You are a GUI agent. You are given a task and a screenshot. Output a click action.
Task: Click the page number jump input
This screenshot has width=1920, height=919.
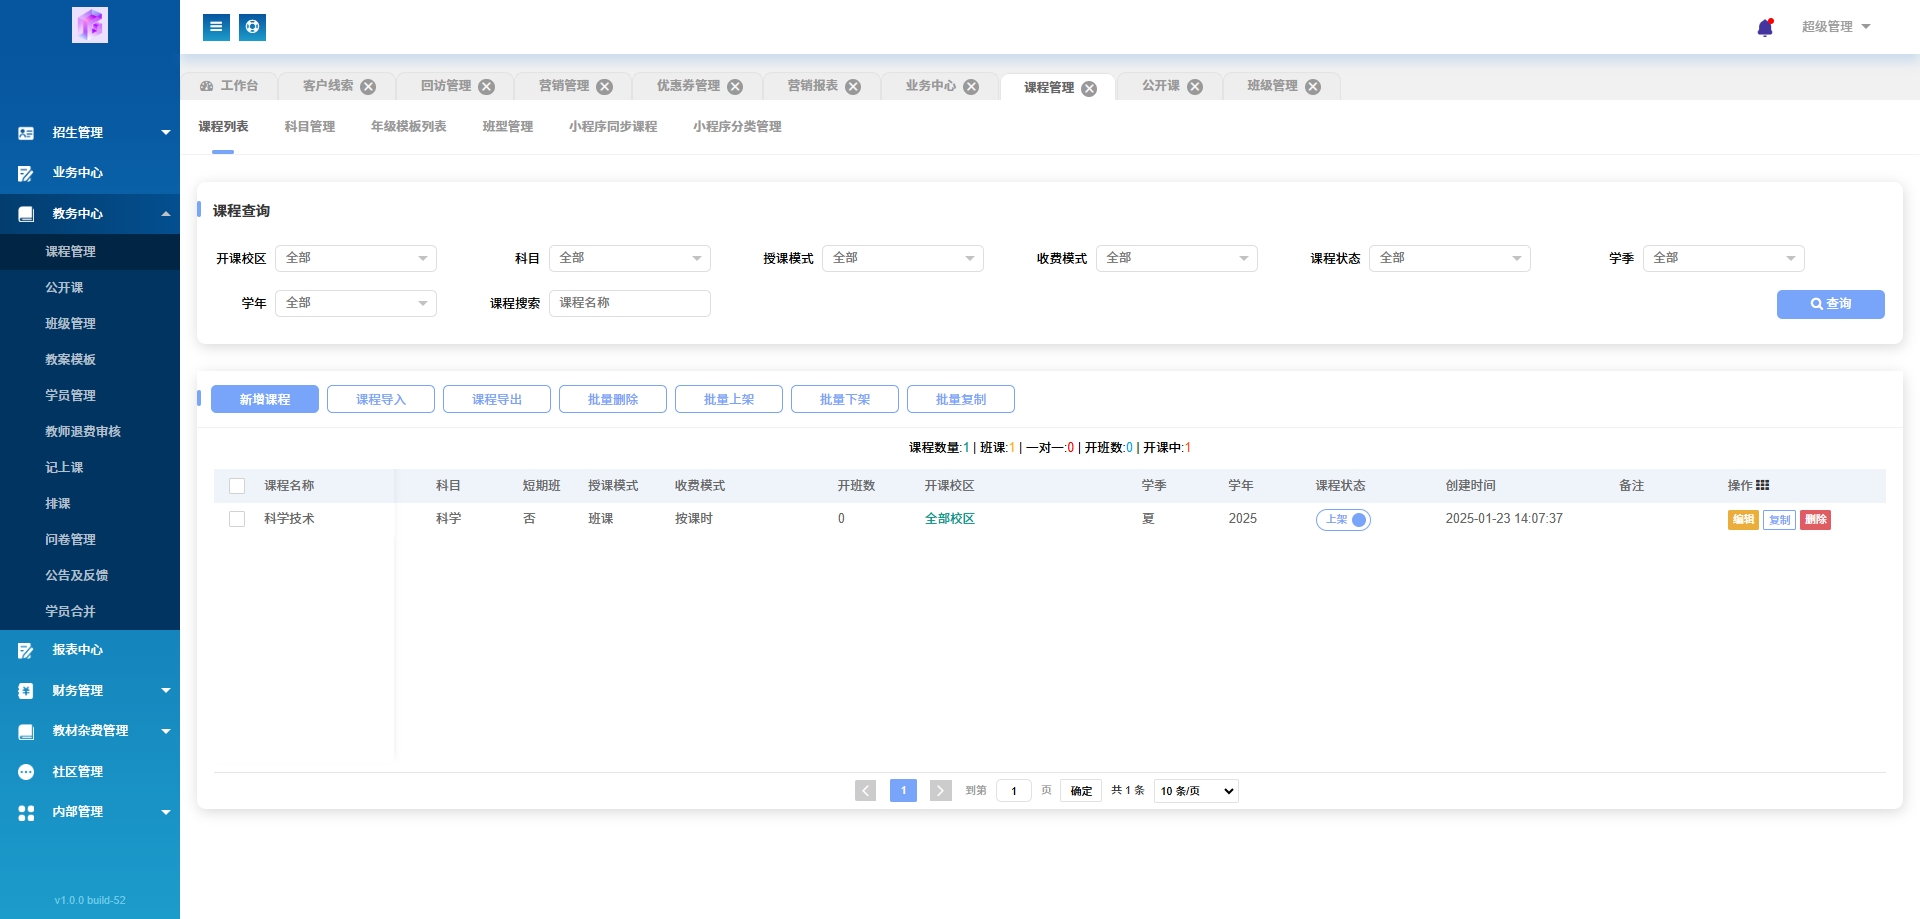pyautogui.click(x=1014, y=791)
